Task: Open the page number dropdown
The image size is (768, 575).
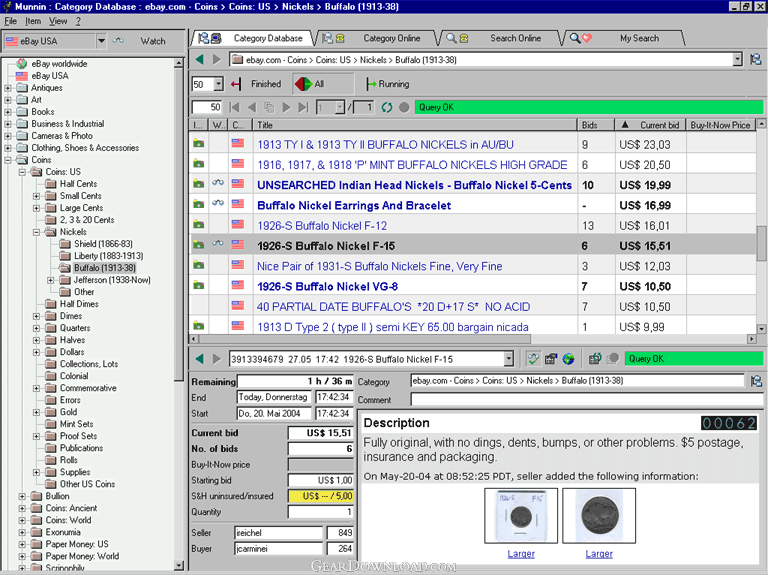Action: click(x=340, y=107)
